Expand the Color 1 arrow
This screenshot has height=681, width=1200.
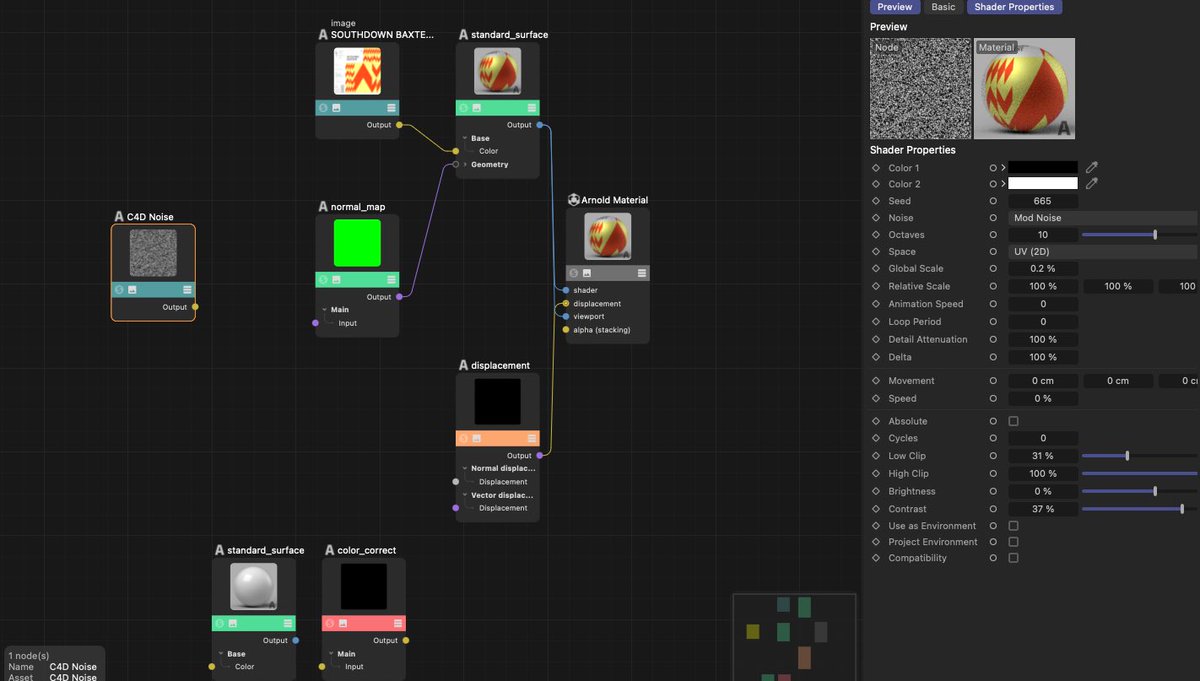click(x=1003, y=168)
